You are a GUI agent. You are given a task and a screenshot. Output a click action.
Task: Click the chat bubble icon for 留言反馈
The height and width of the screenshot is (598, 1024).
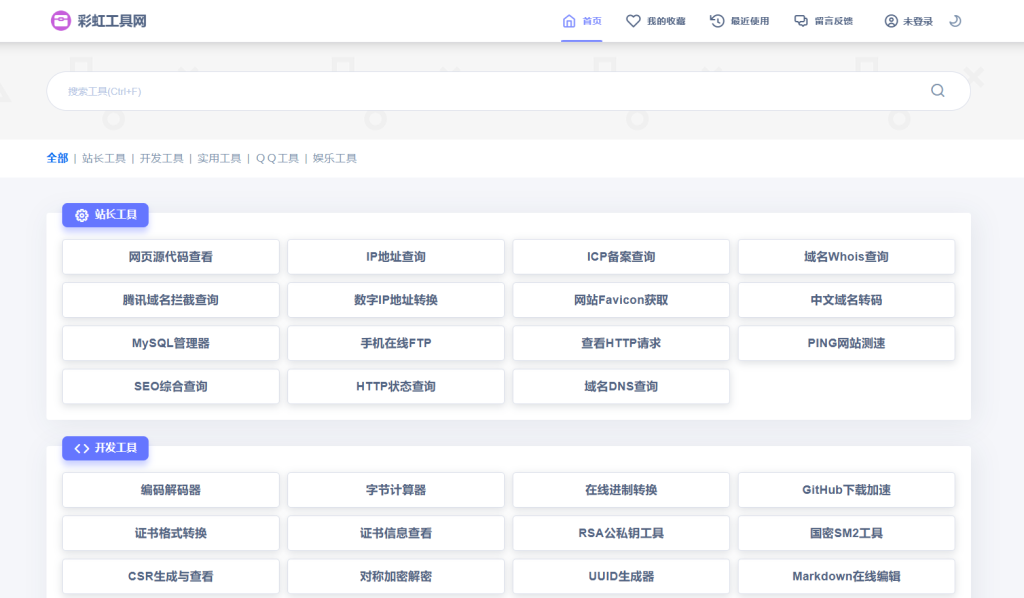coord(801,21)
